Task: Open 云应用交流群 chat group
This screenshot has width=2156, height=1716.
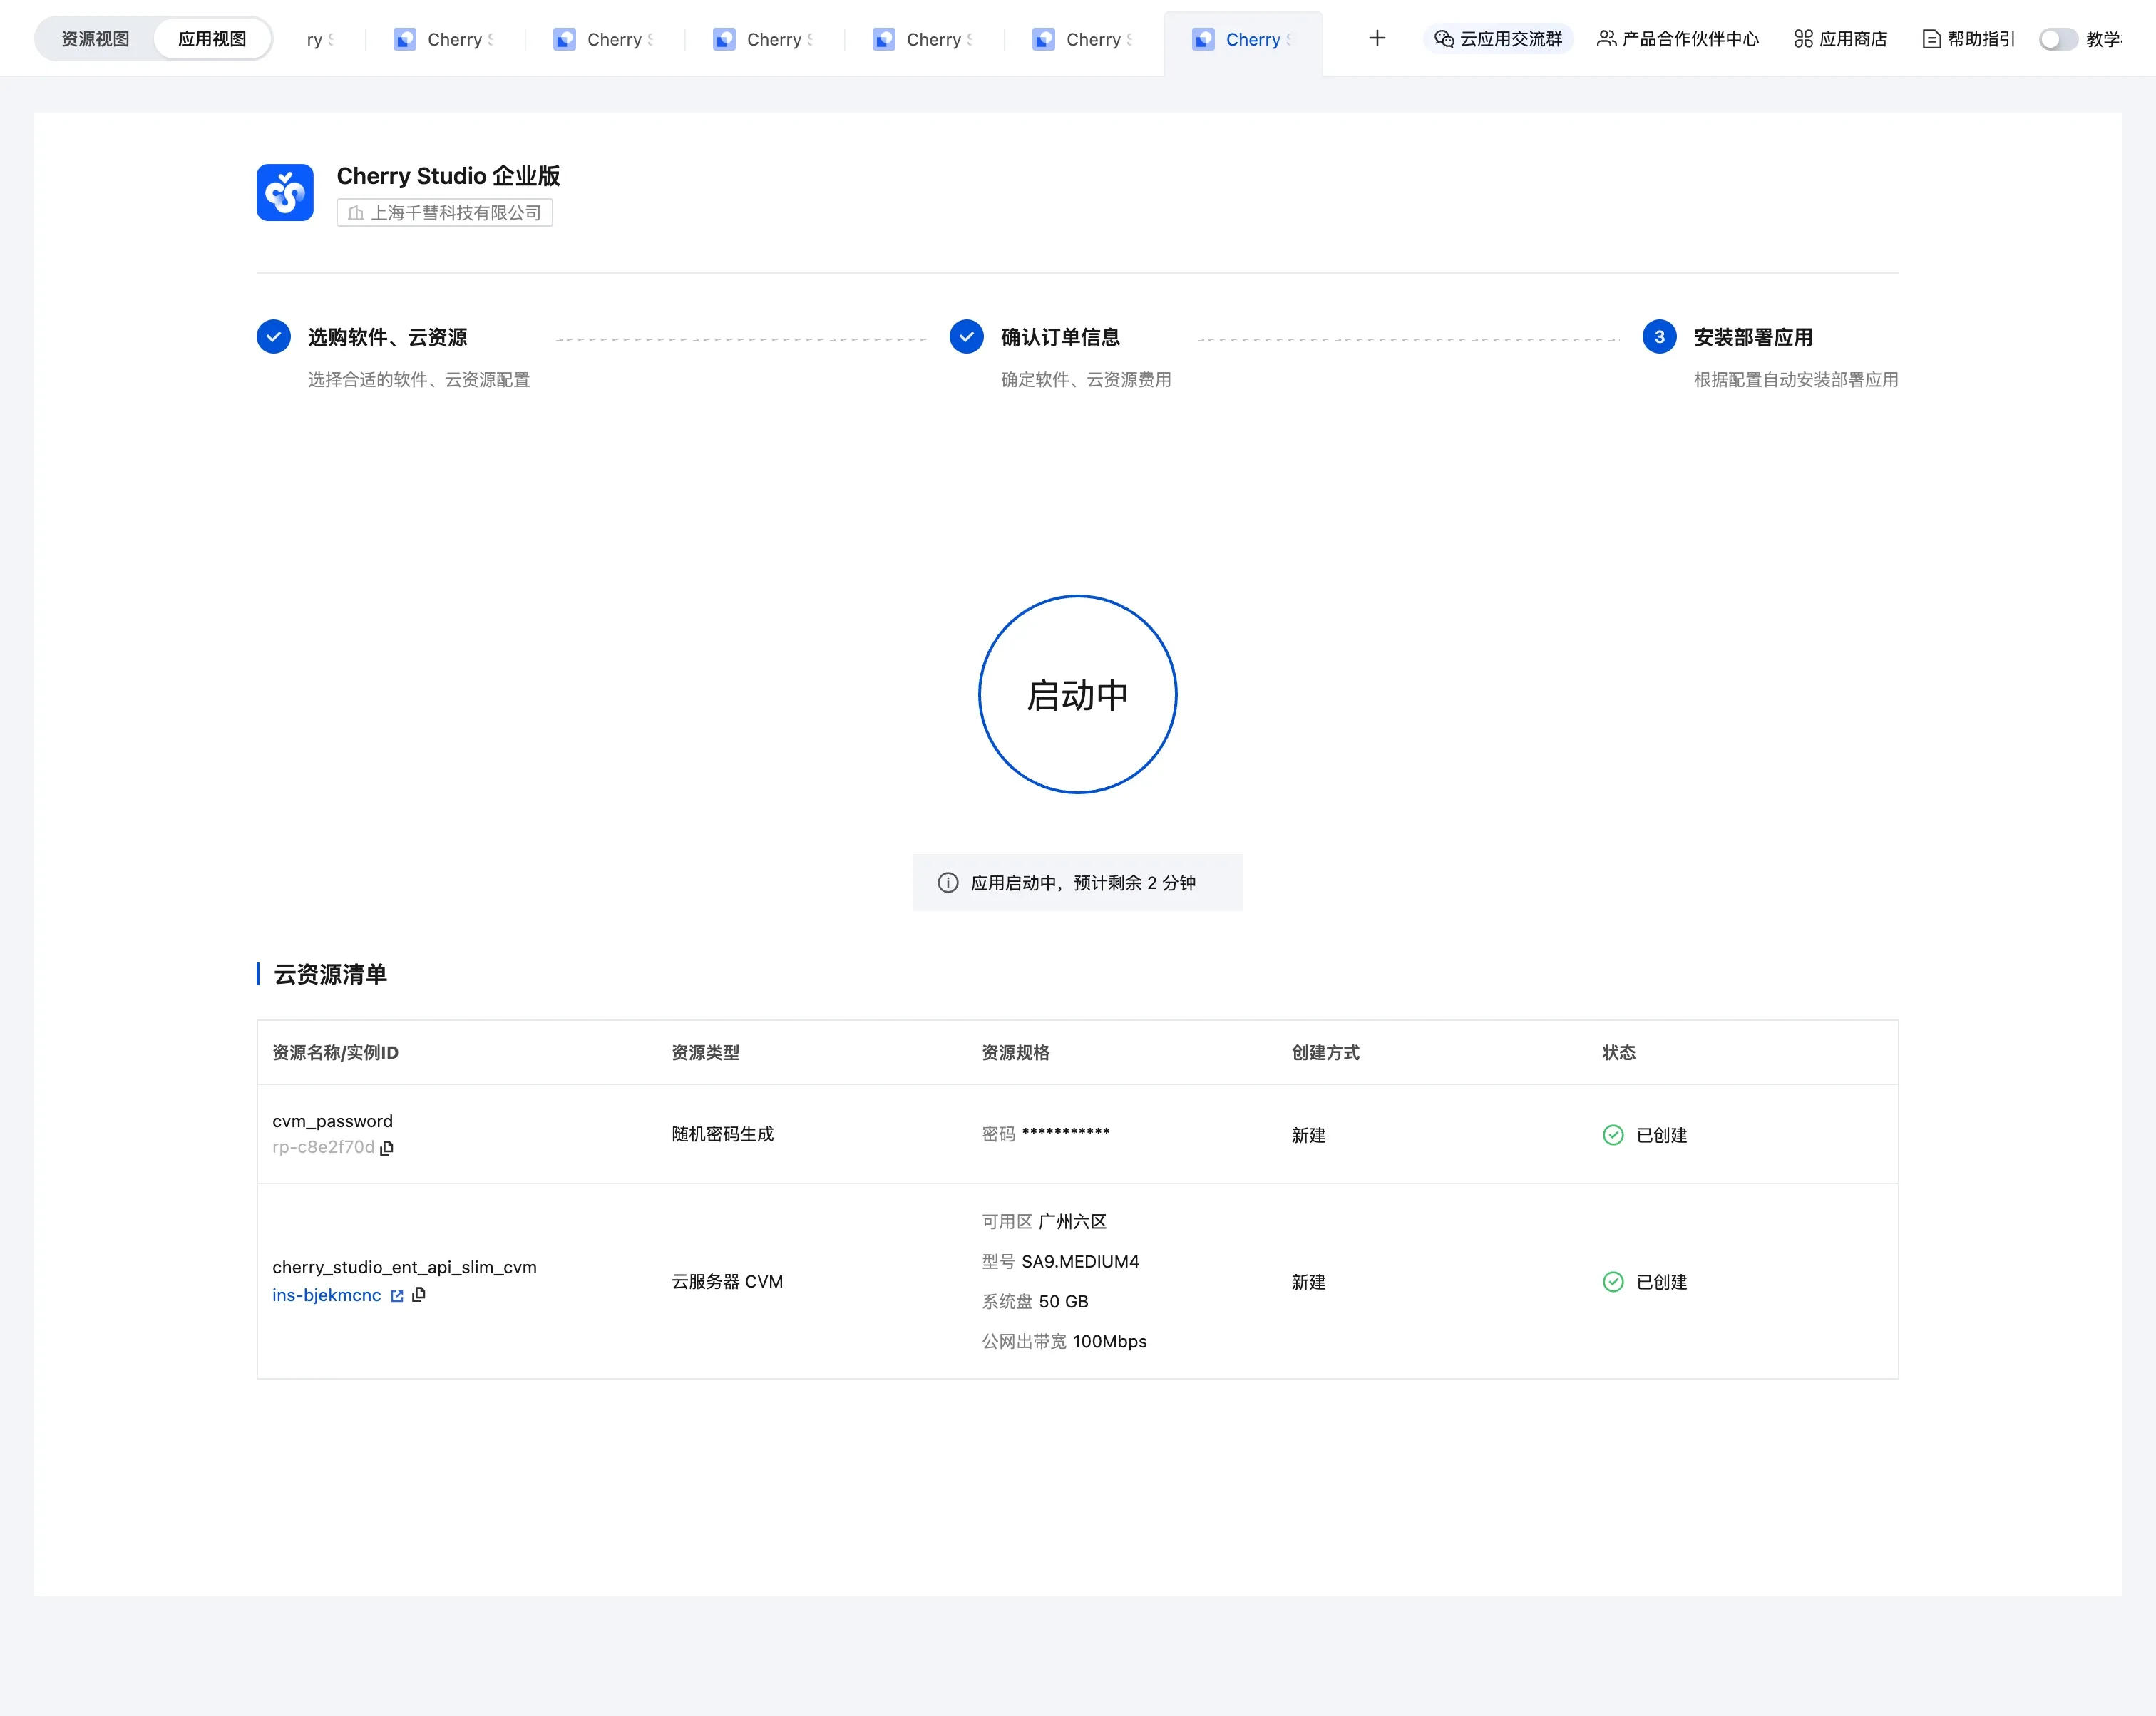Action: coord(1498,39)
